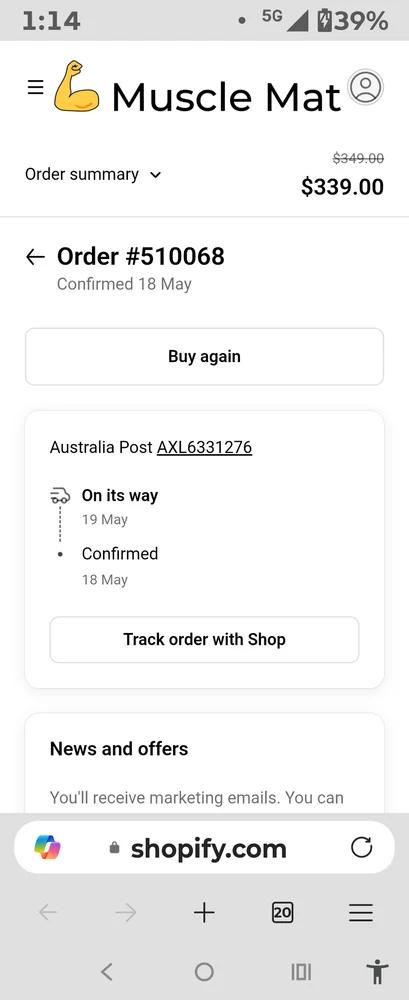Reload the page with the refresh icon
Screen dimensions: 409x1000
[x=362, y=848]
